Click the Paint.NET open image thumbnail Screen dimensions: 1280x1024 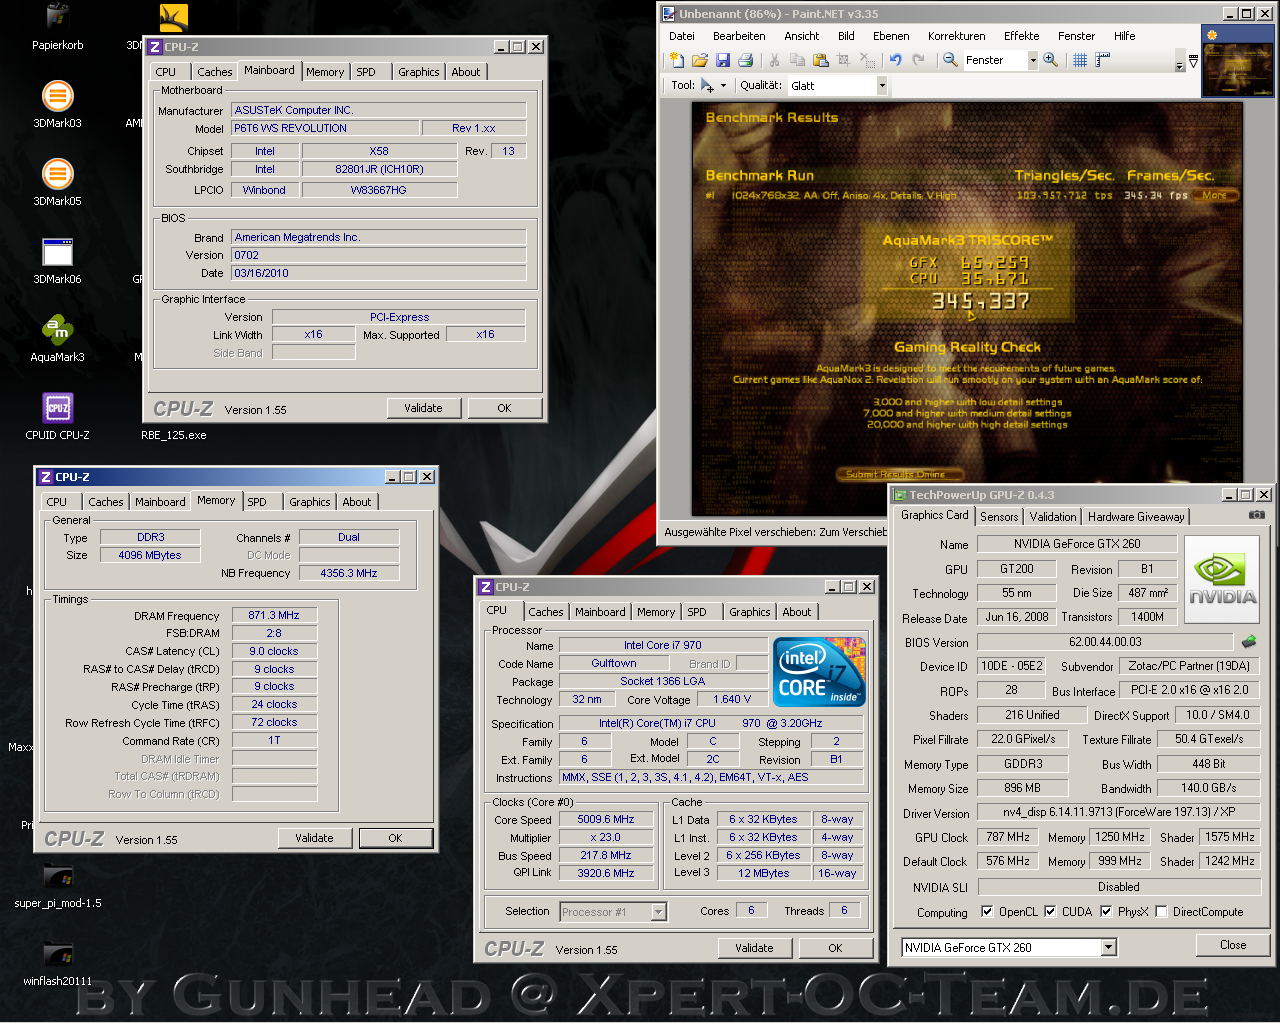[1237, 60]
